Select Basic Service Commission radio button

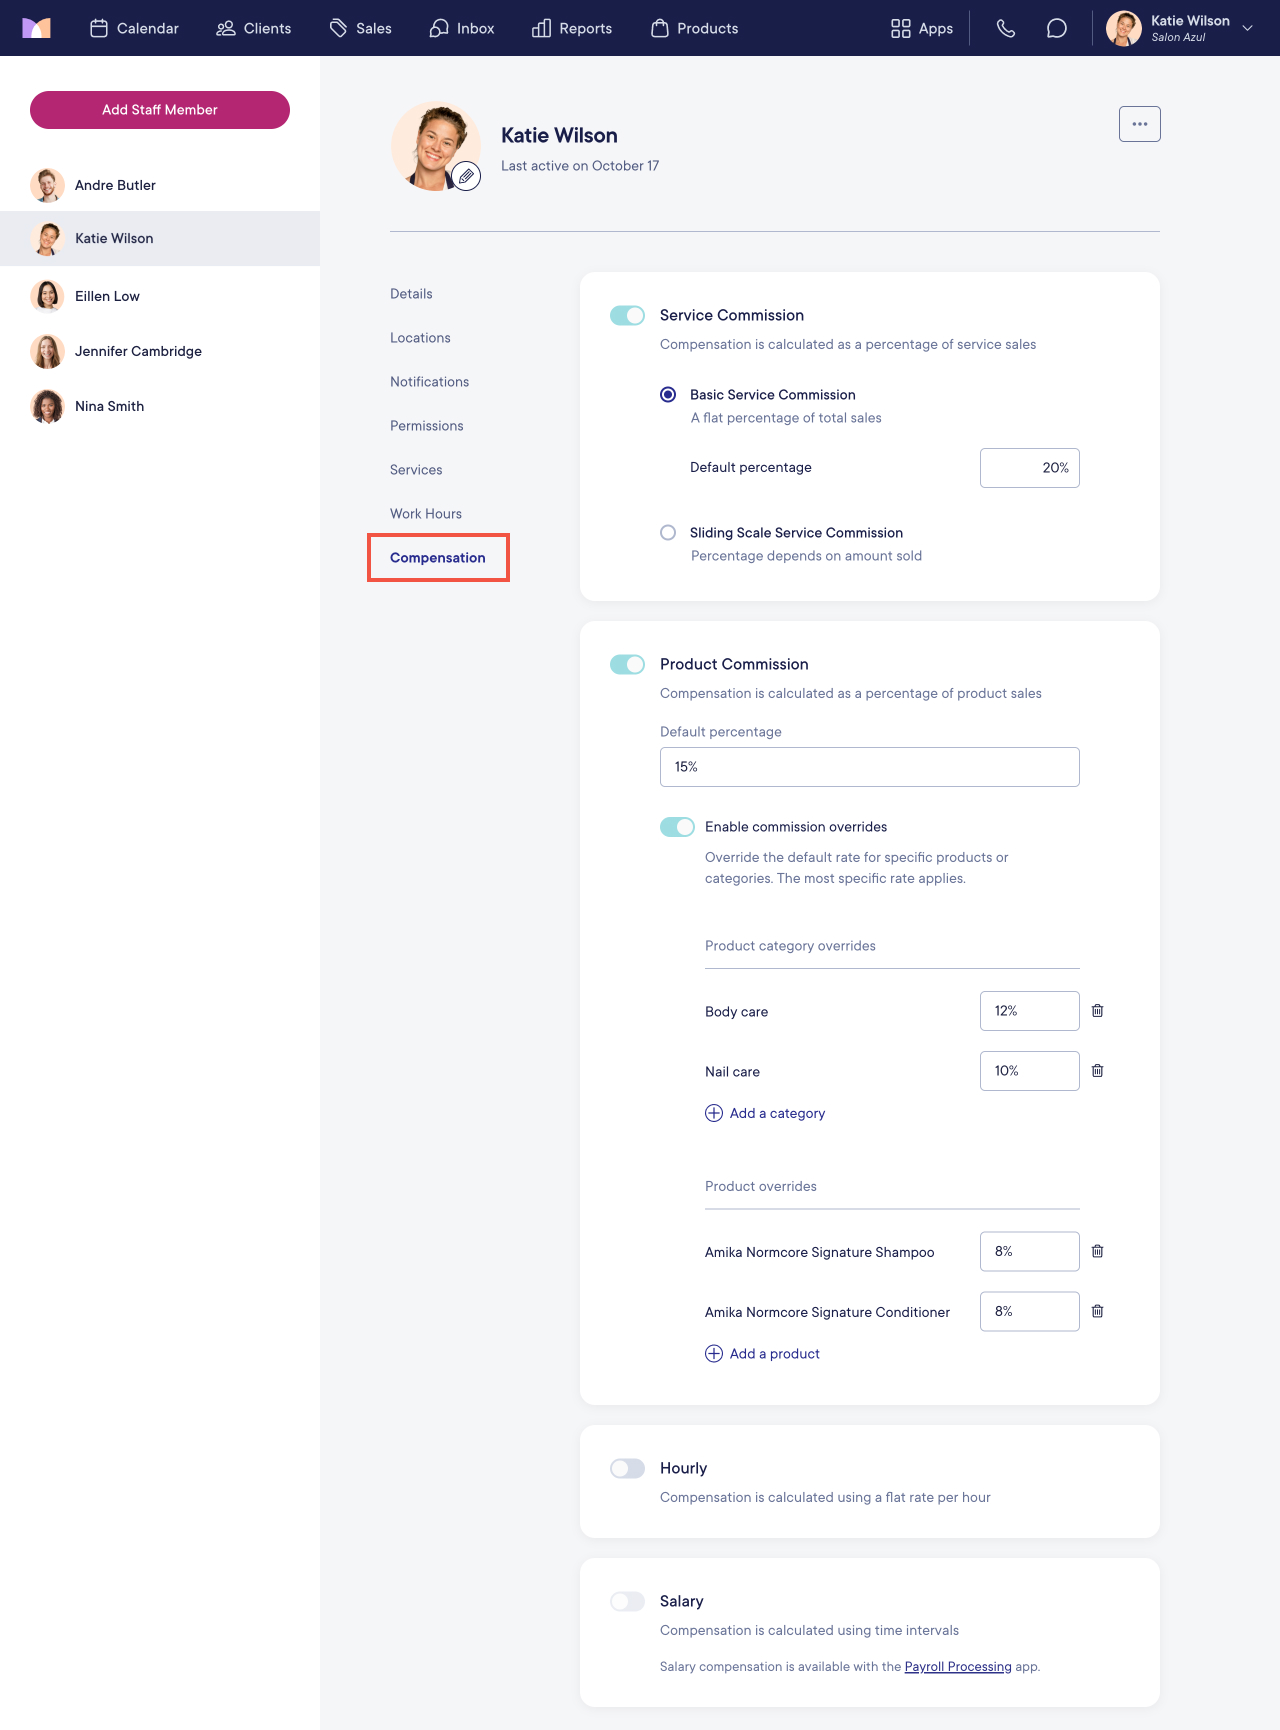point(668,395)
